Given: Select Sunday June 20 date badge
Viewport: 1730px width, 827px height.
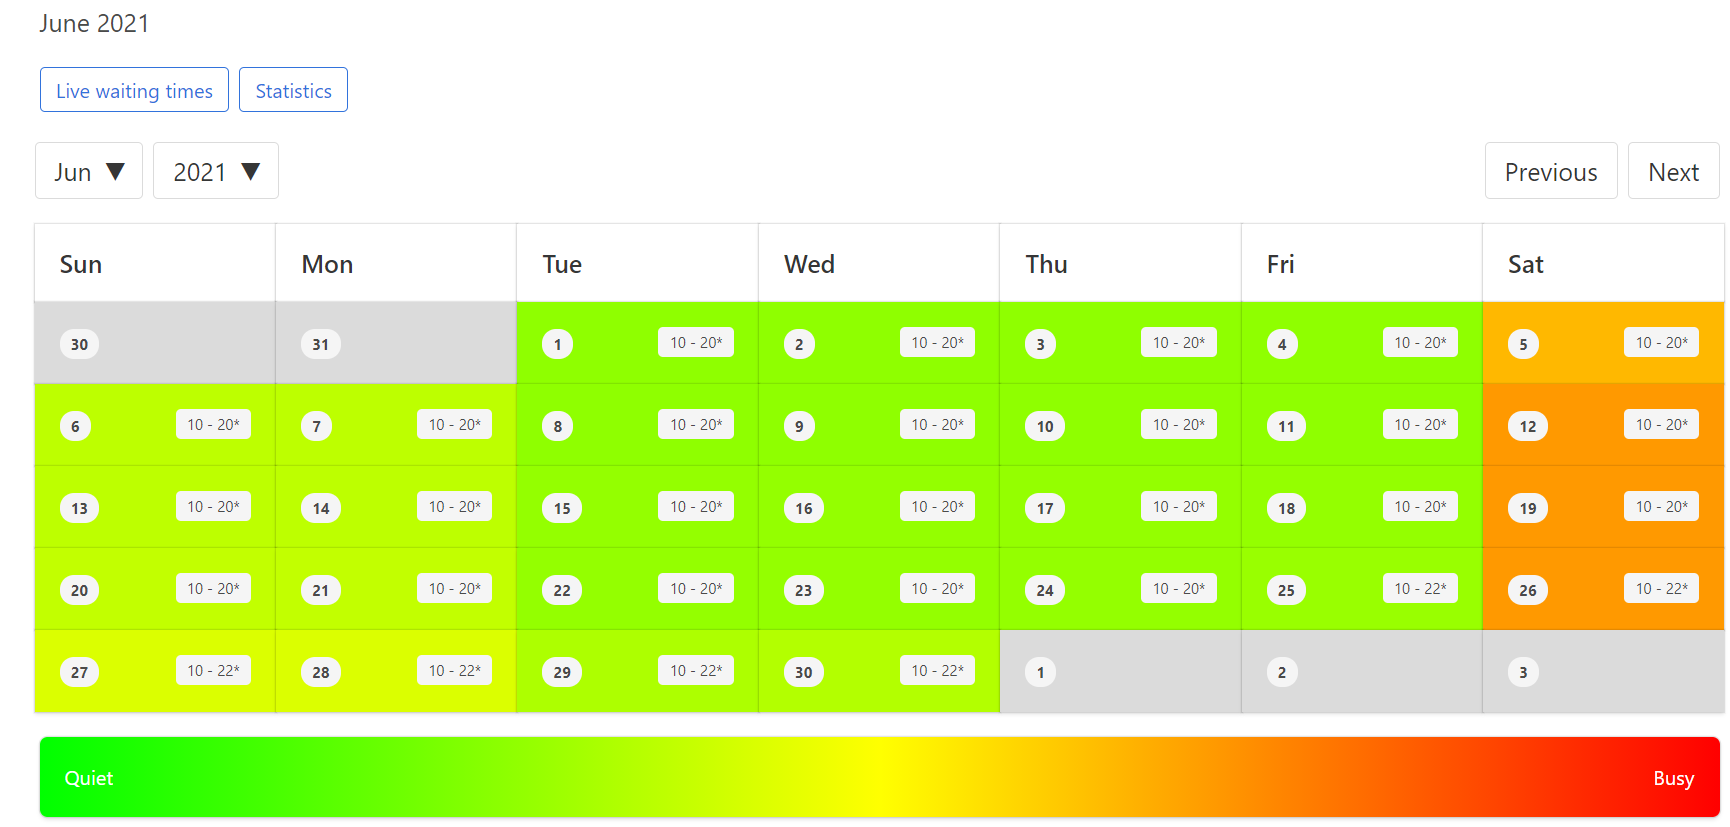Looking at the screenshot, I should (79, 591).
